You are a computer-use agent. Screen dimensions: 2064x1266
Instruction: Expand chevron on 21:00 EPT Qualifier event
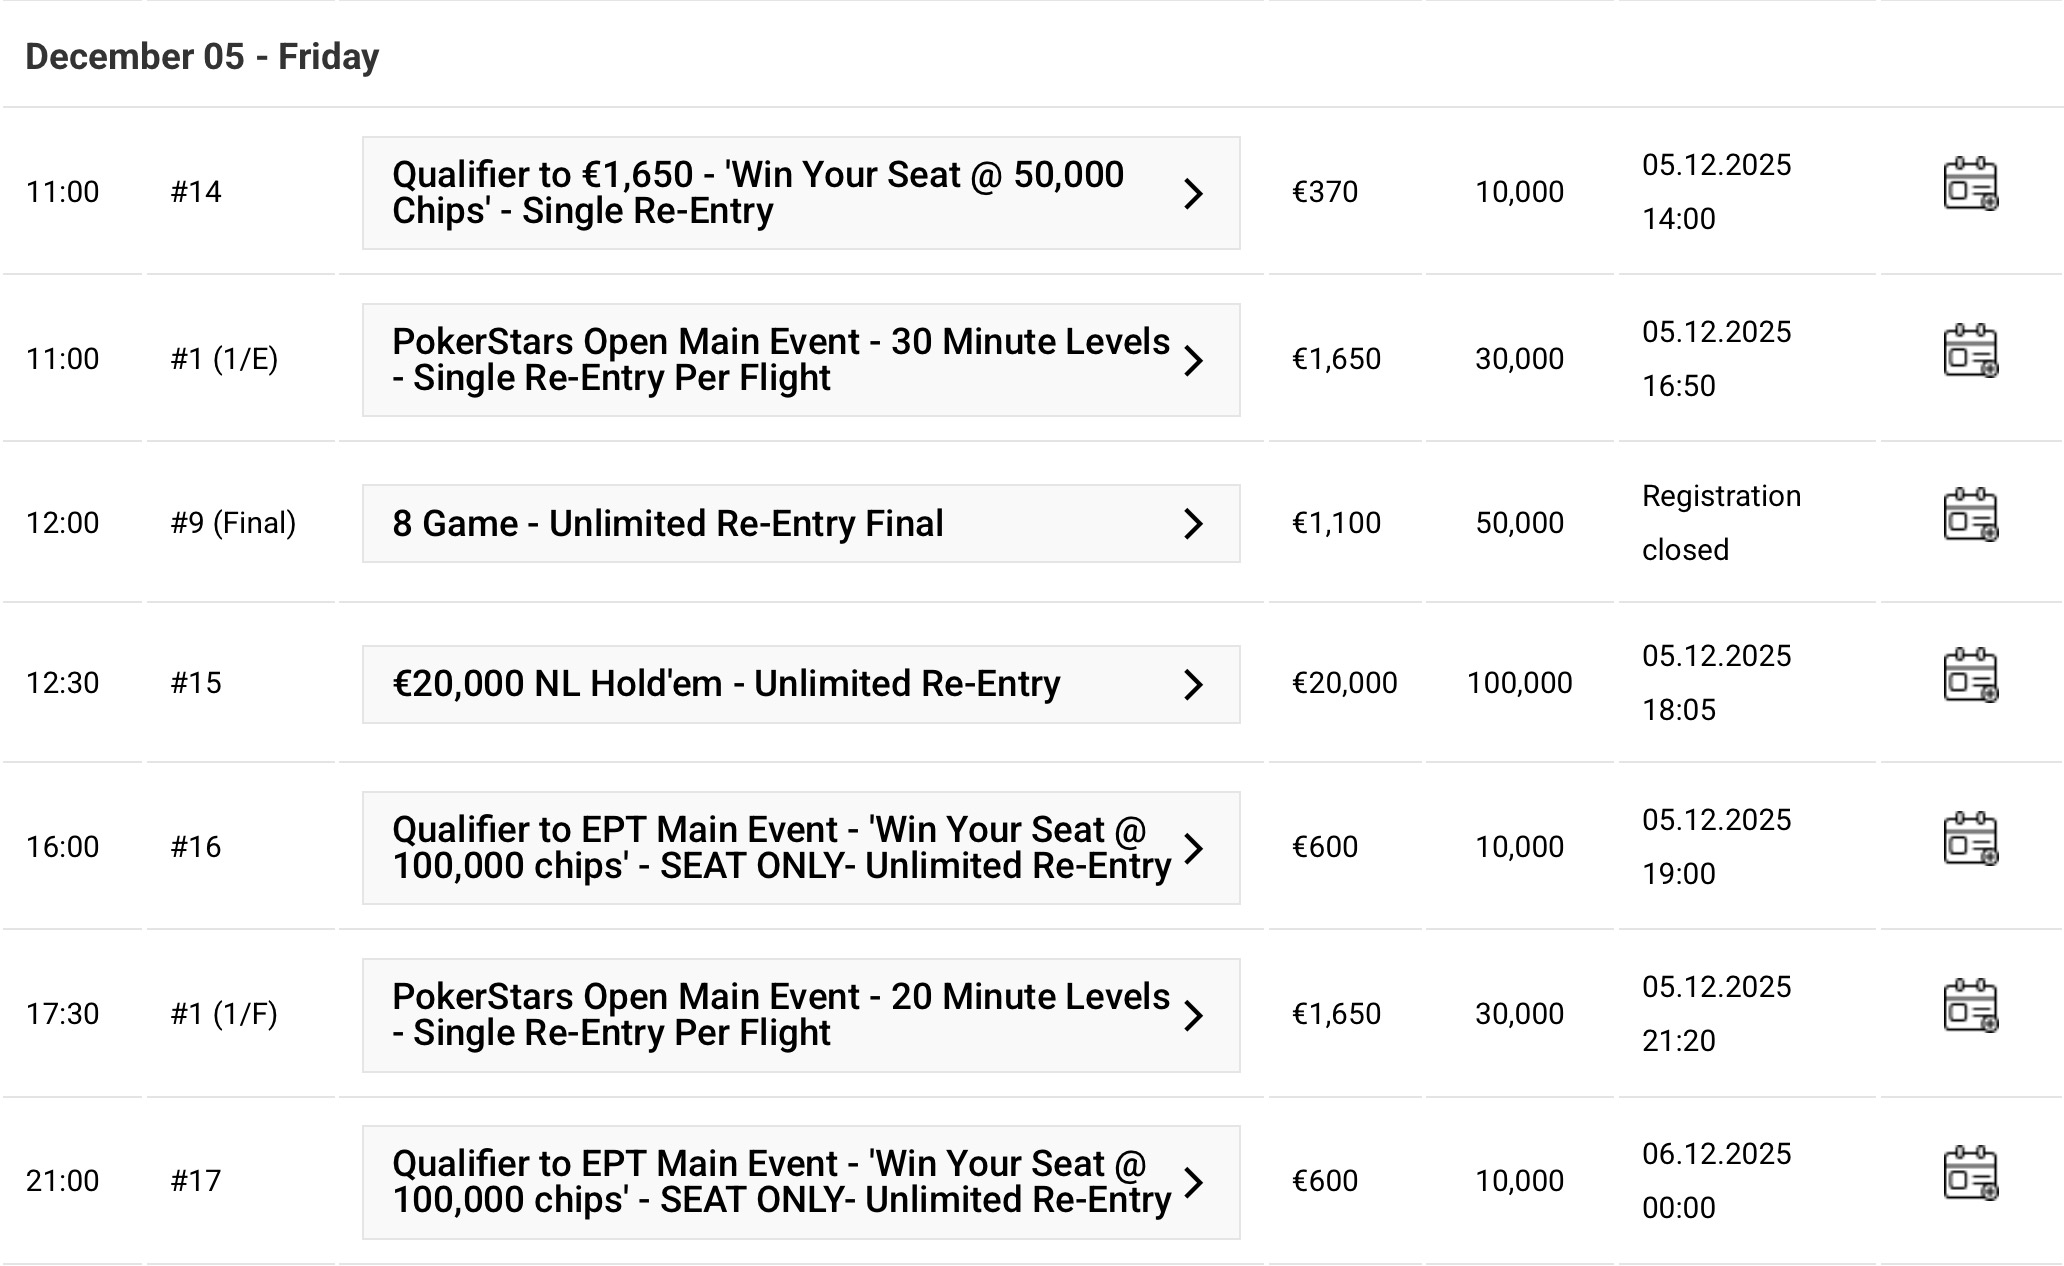tap(1193, 1183)
